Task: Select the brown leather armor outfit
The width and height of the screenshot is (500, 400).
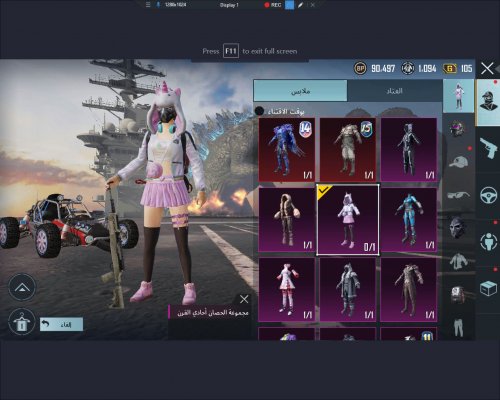Action: coord(409,290)
